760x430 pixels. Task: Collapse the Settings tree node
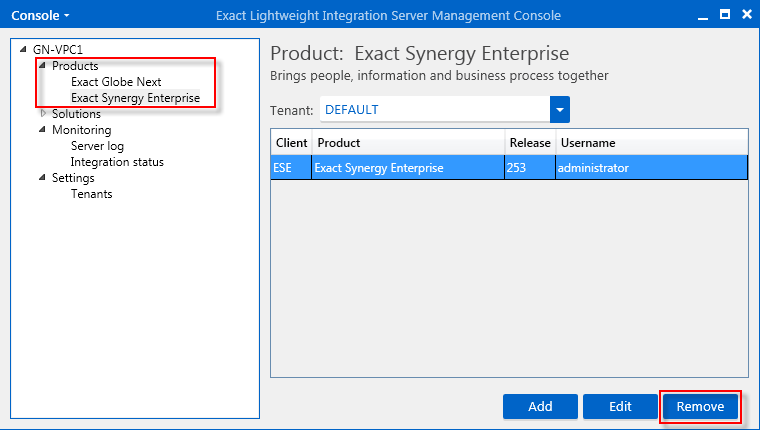click(x=42, y=177)
